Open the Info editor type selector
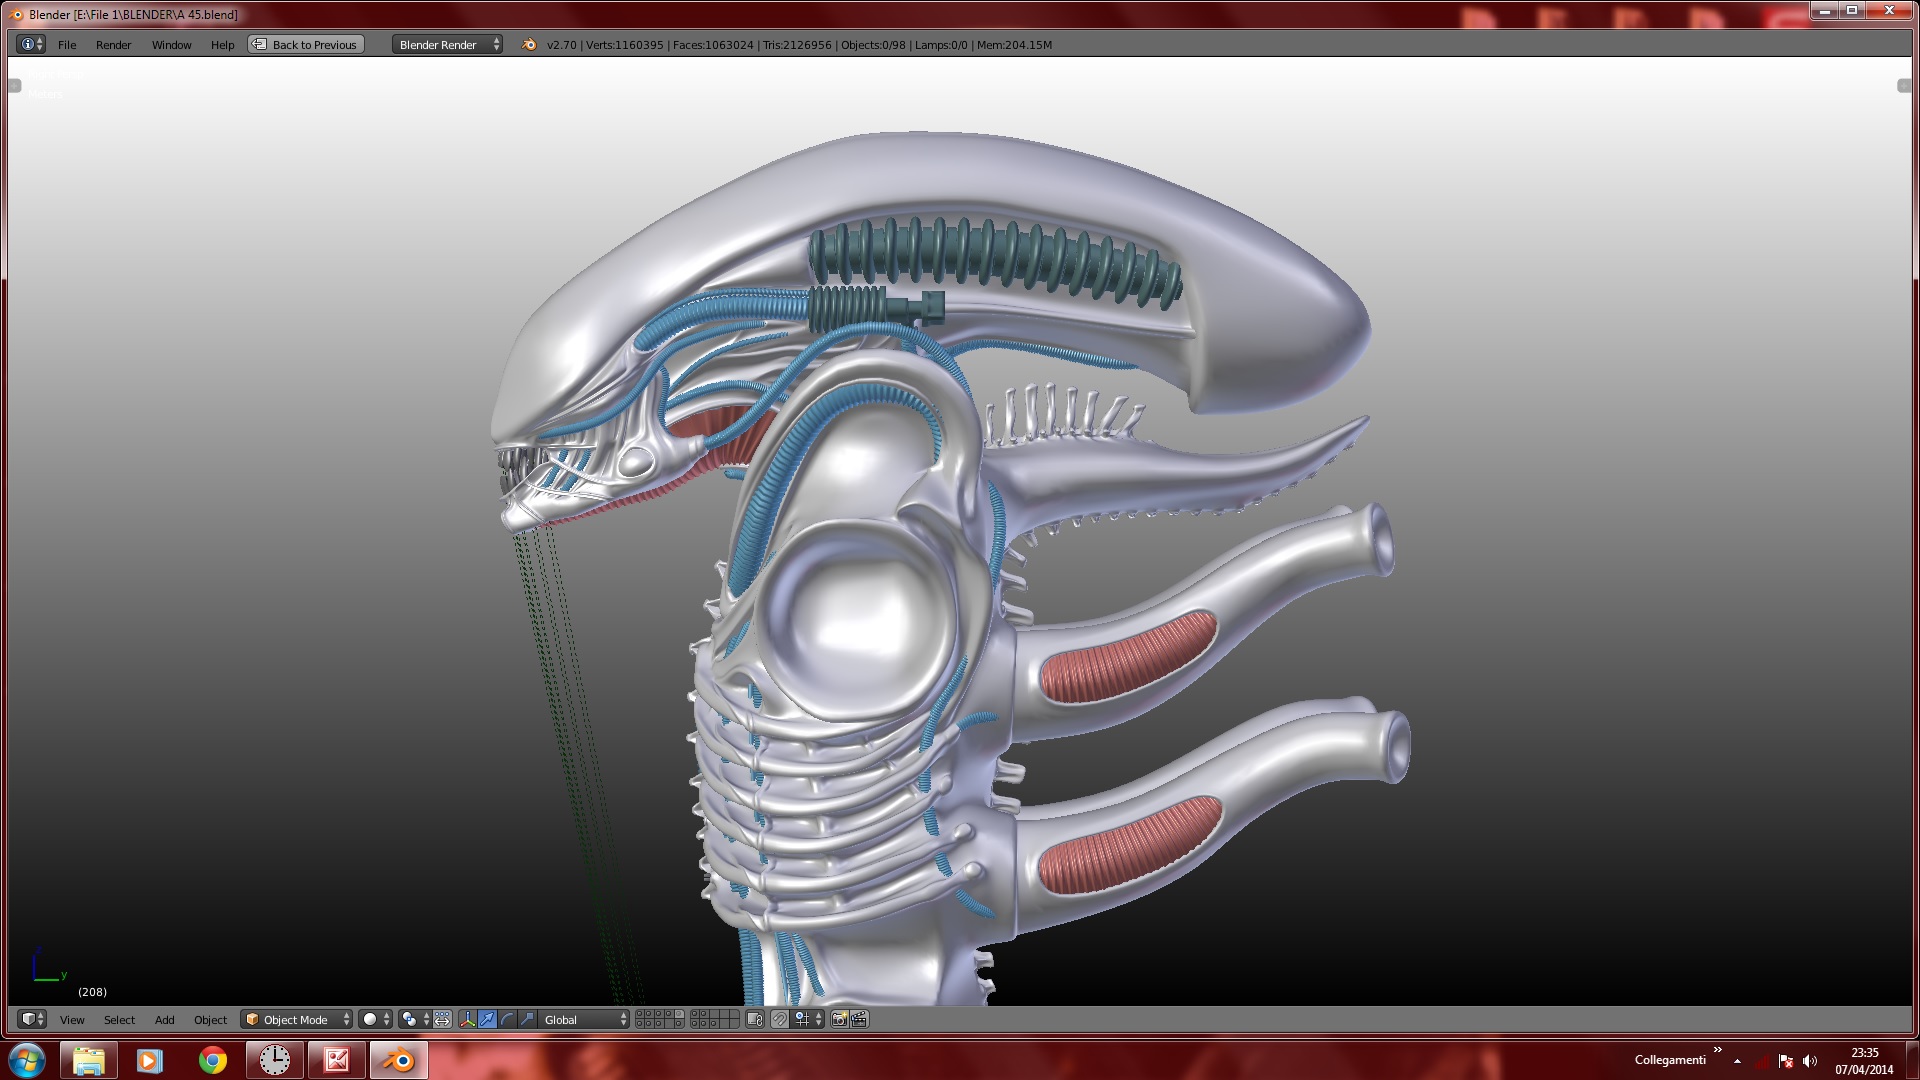Image resolution: width=1920 pixels, height=1080 pixels. tap(31, 45)
